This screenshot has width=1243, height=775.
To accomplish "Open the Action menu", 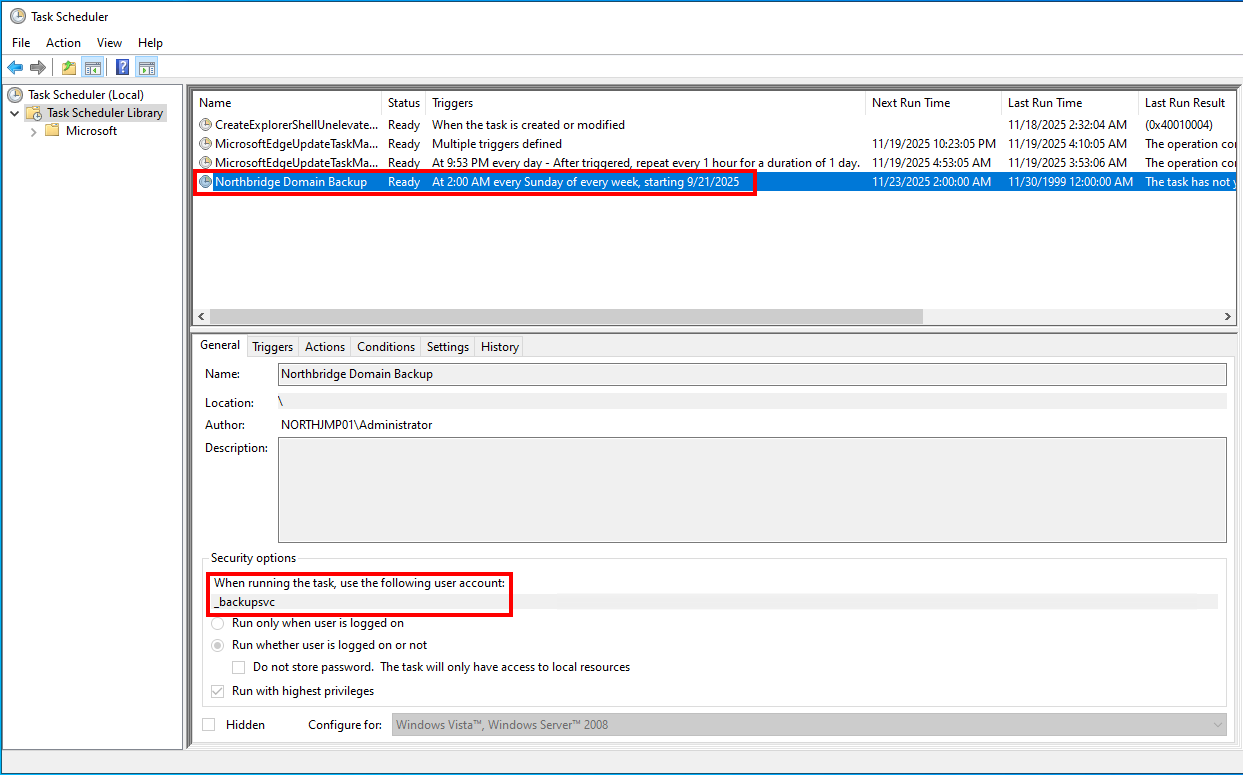I will click(63, 43).
